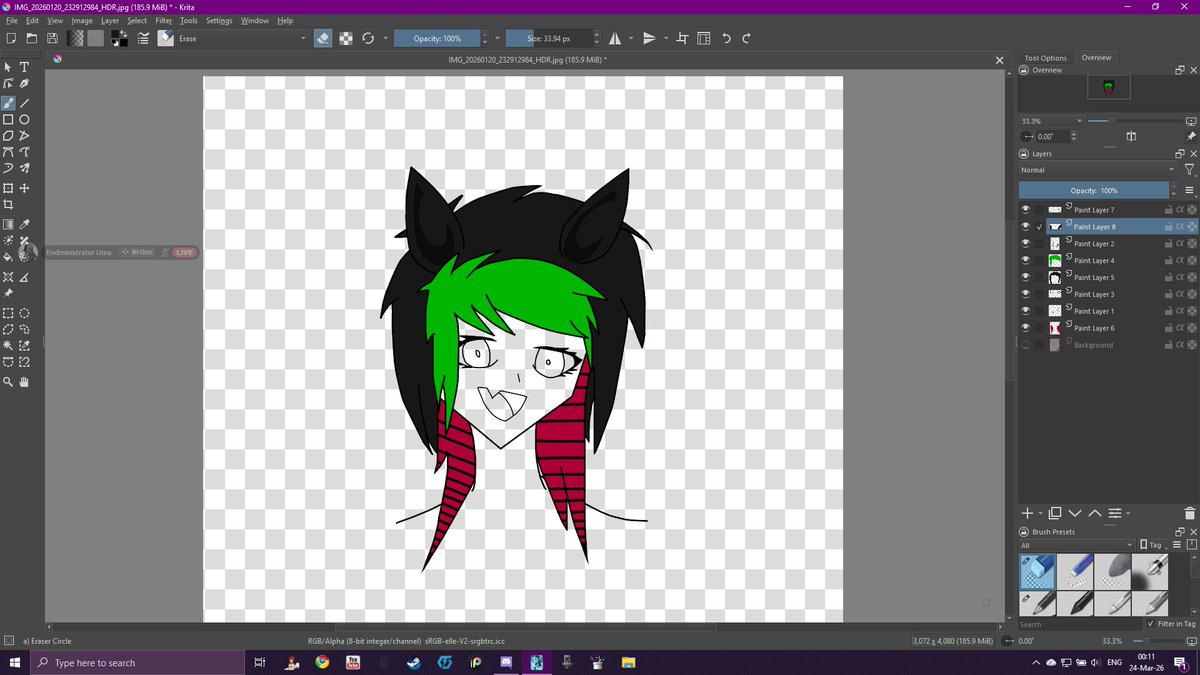
Task: Select the Pan hand tool
Action: [25, 382]
